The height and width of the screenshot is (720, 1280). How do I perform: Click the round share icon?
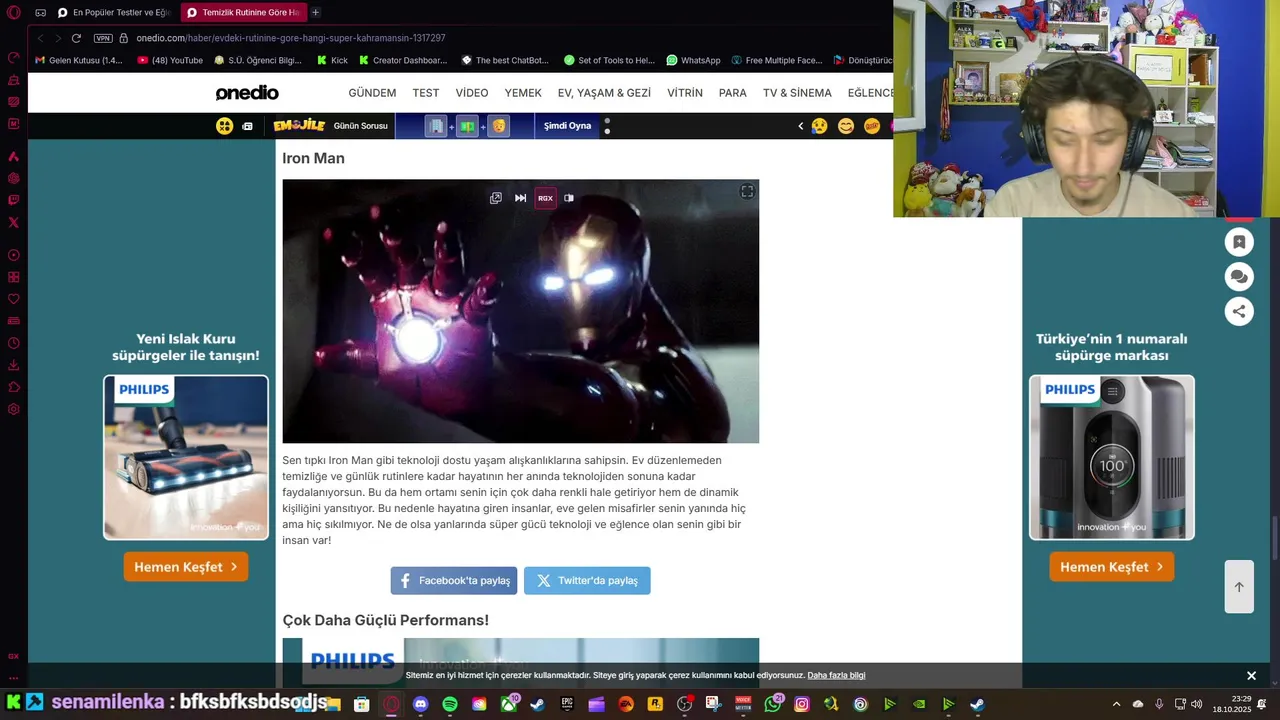tap(1239, 311)
